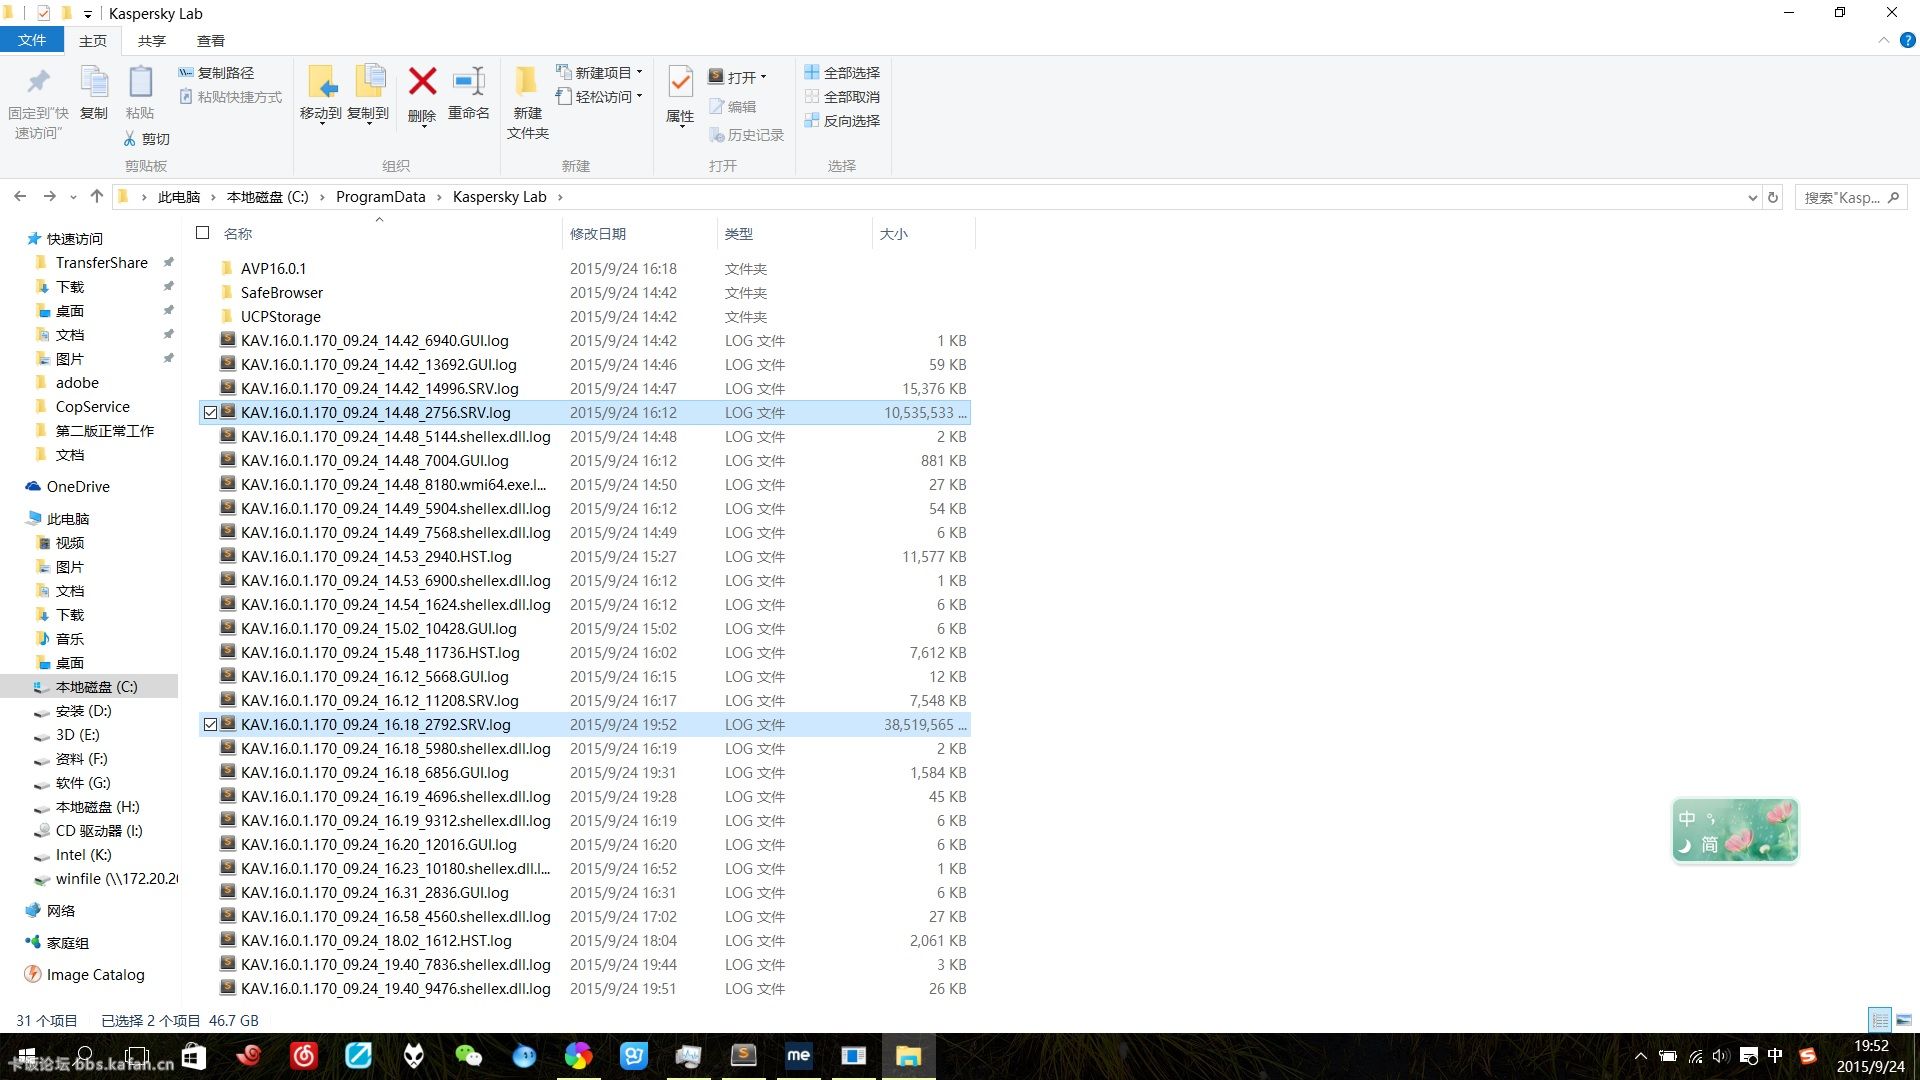Go up one folder level arrow

pos(96,197)
